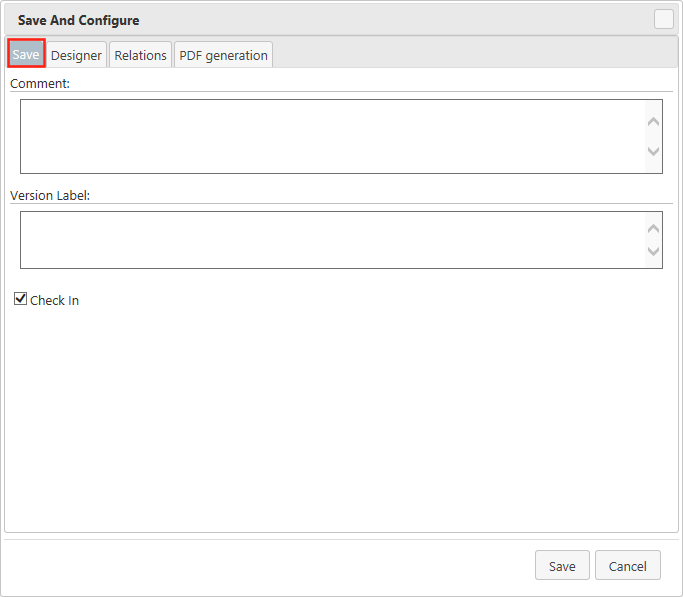Image resolution: width=683 pixels, height=597 pixels.
Task: Click the square button in title bar
Action: coord(664,19)
